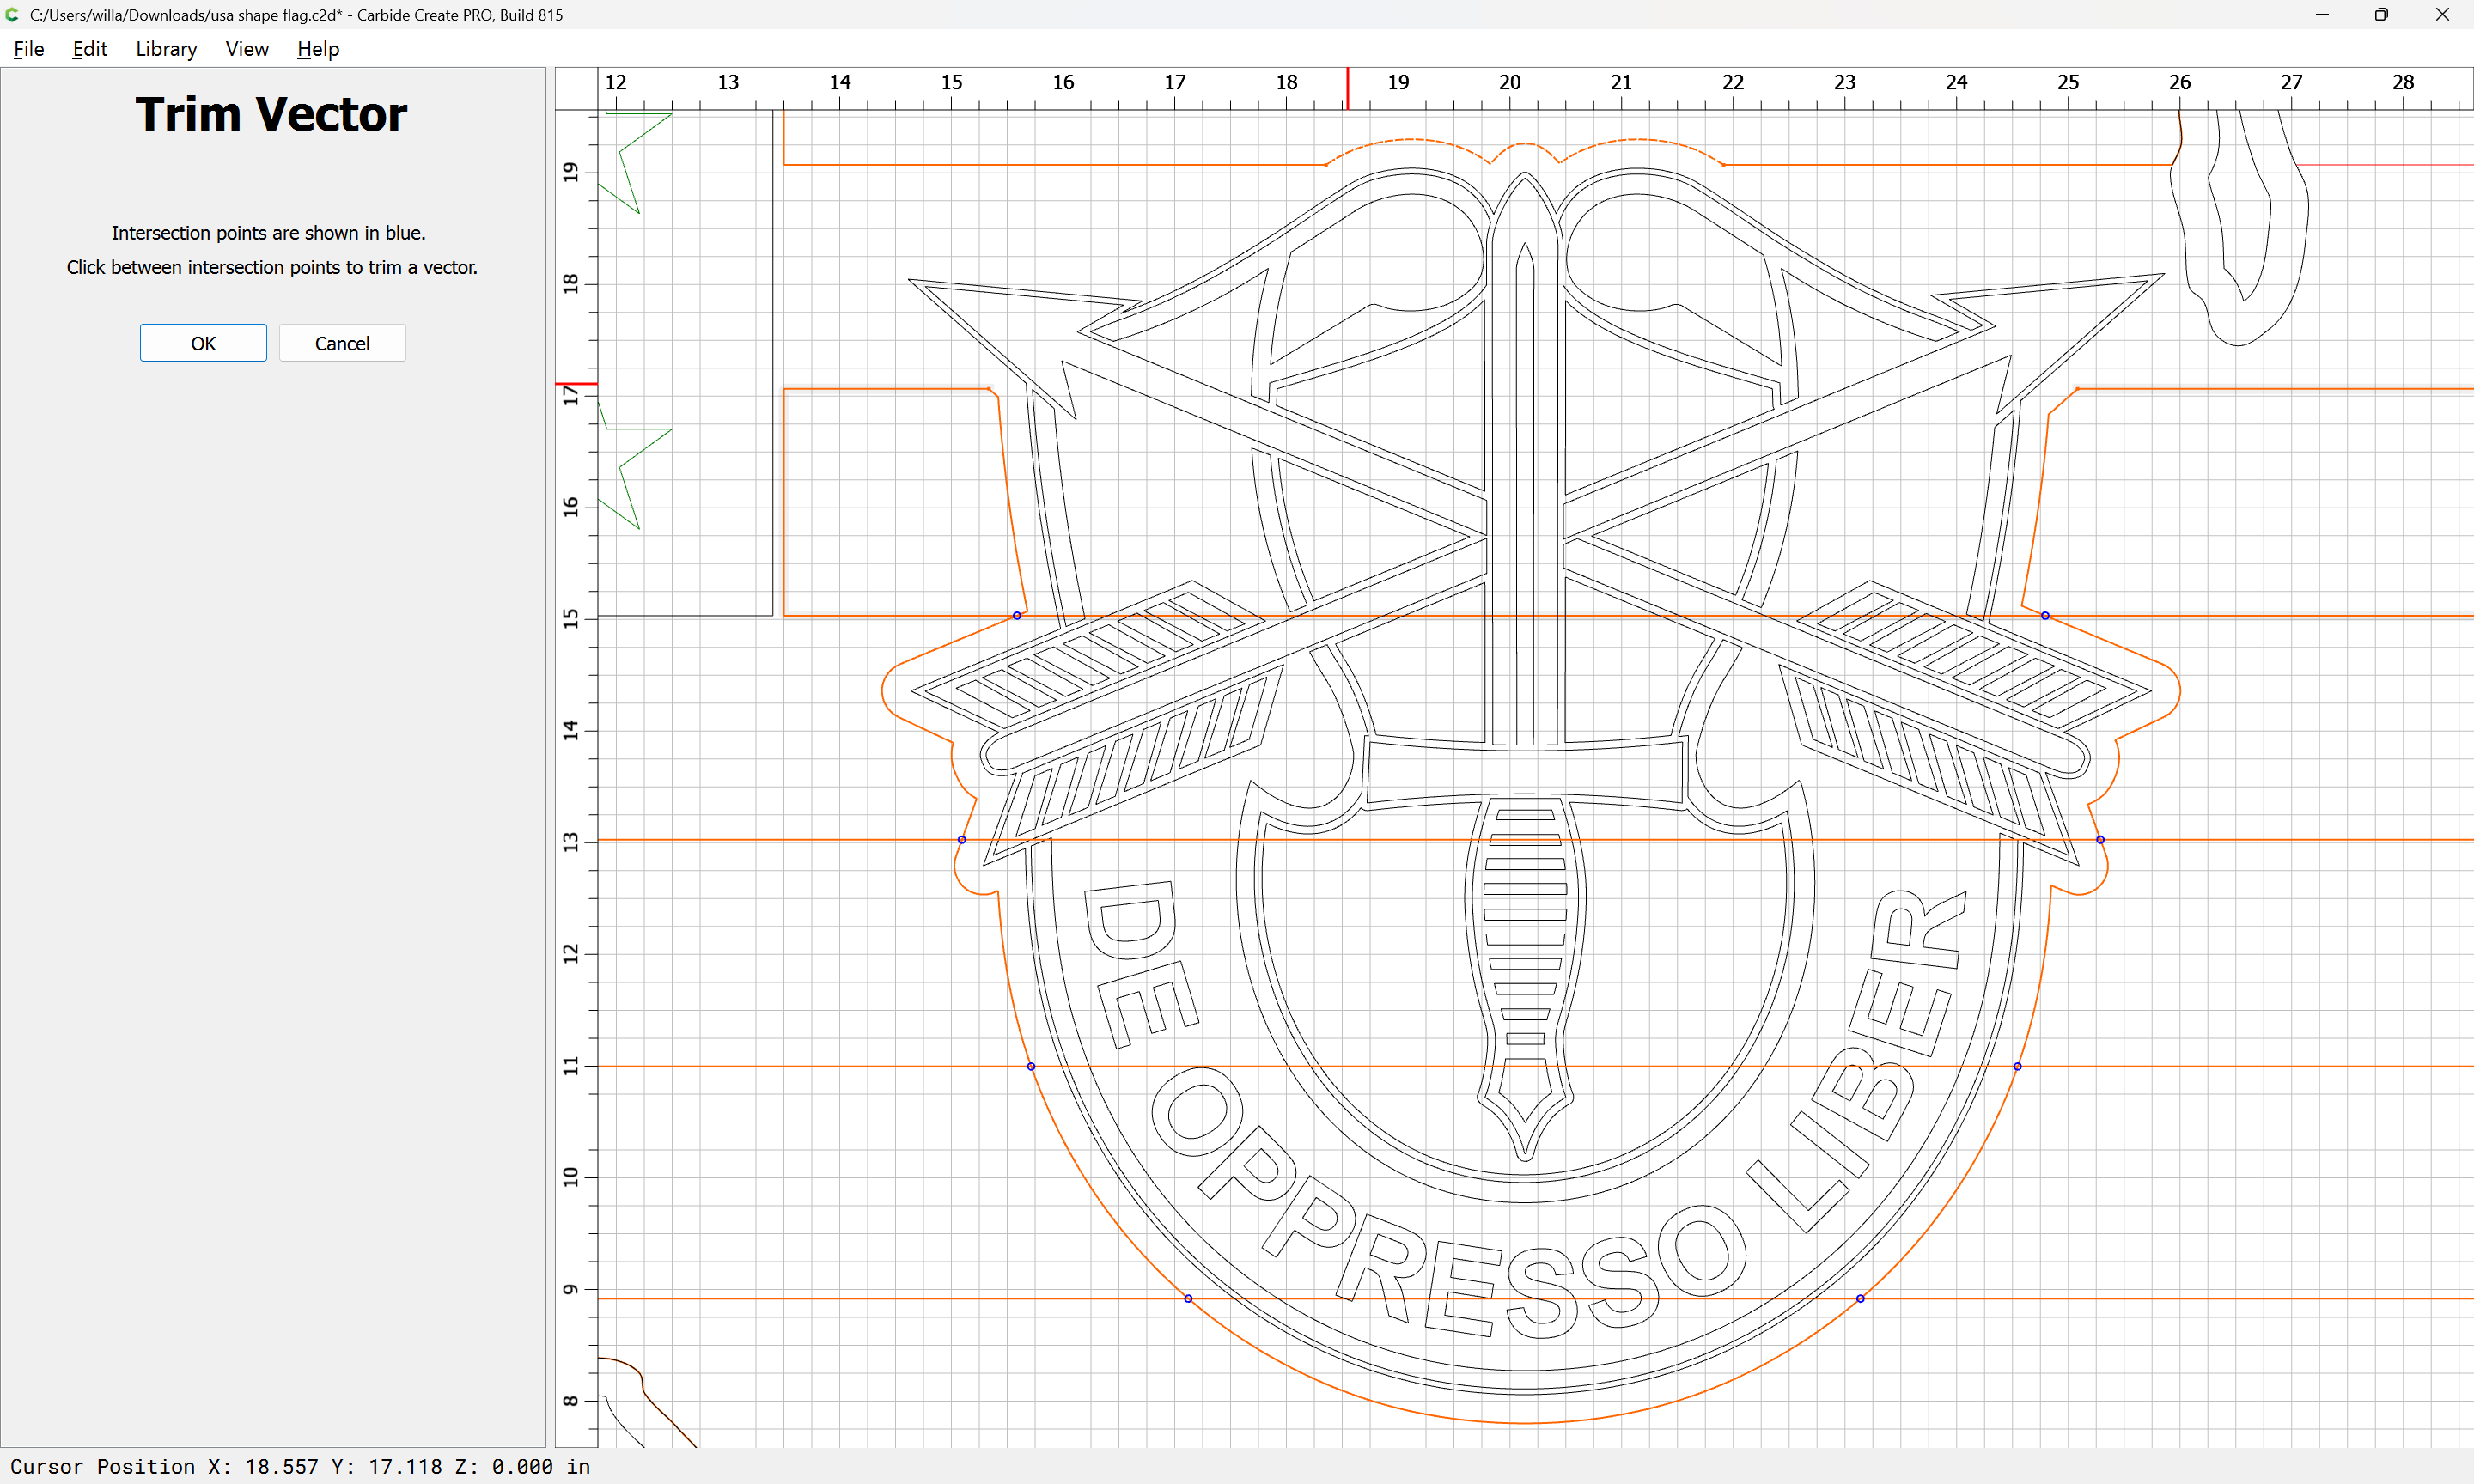Click the Carbide Create app icon in title bar
Image resolution: width=2474 pixels, height=1484 pixels.
(x=13, y=15)
